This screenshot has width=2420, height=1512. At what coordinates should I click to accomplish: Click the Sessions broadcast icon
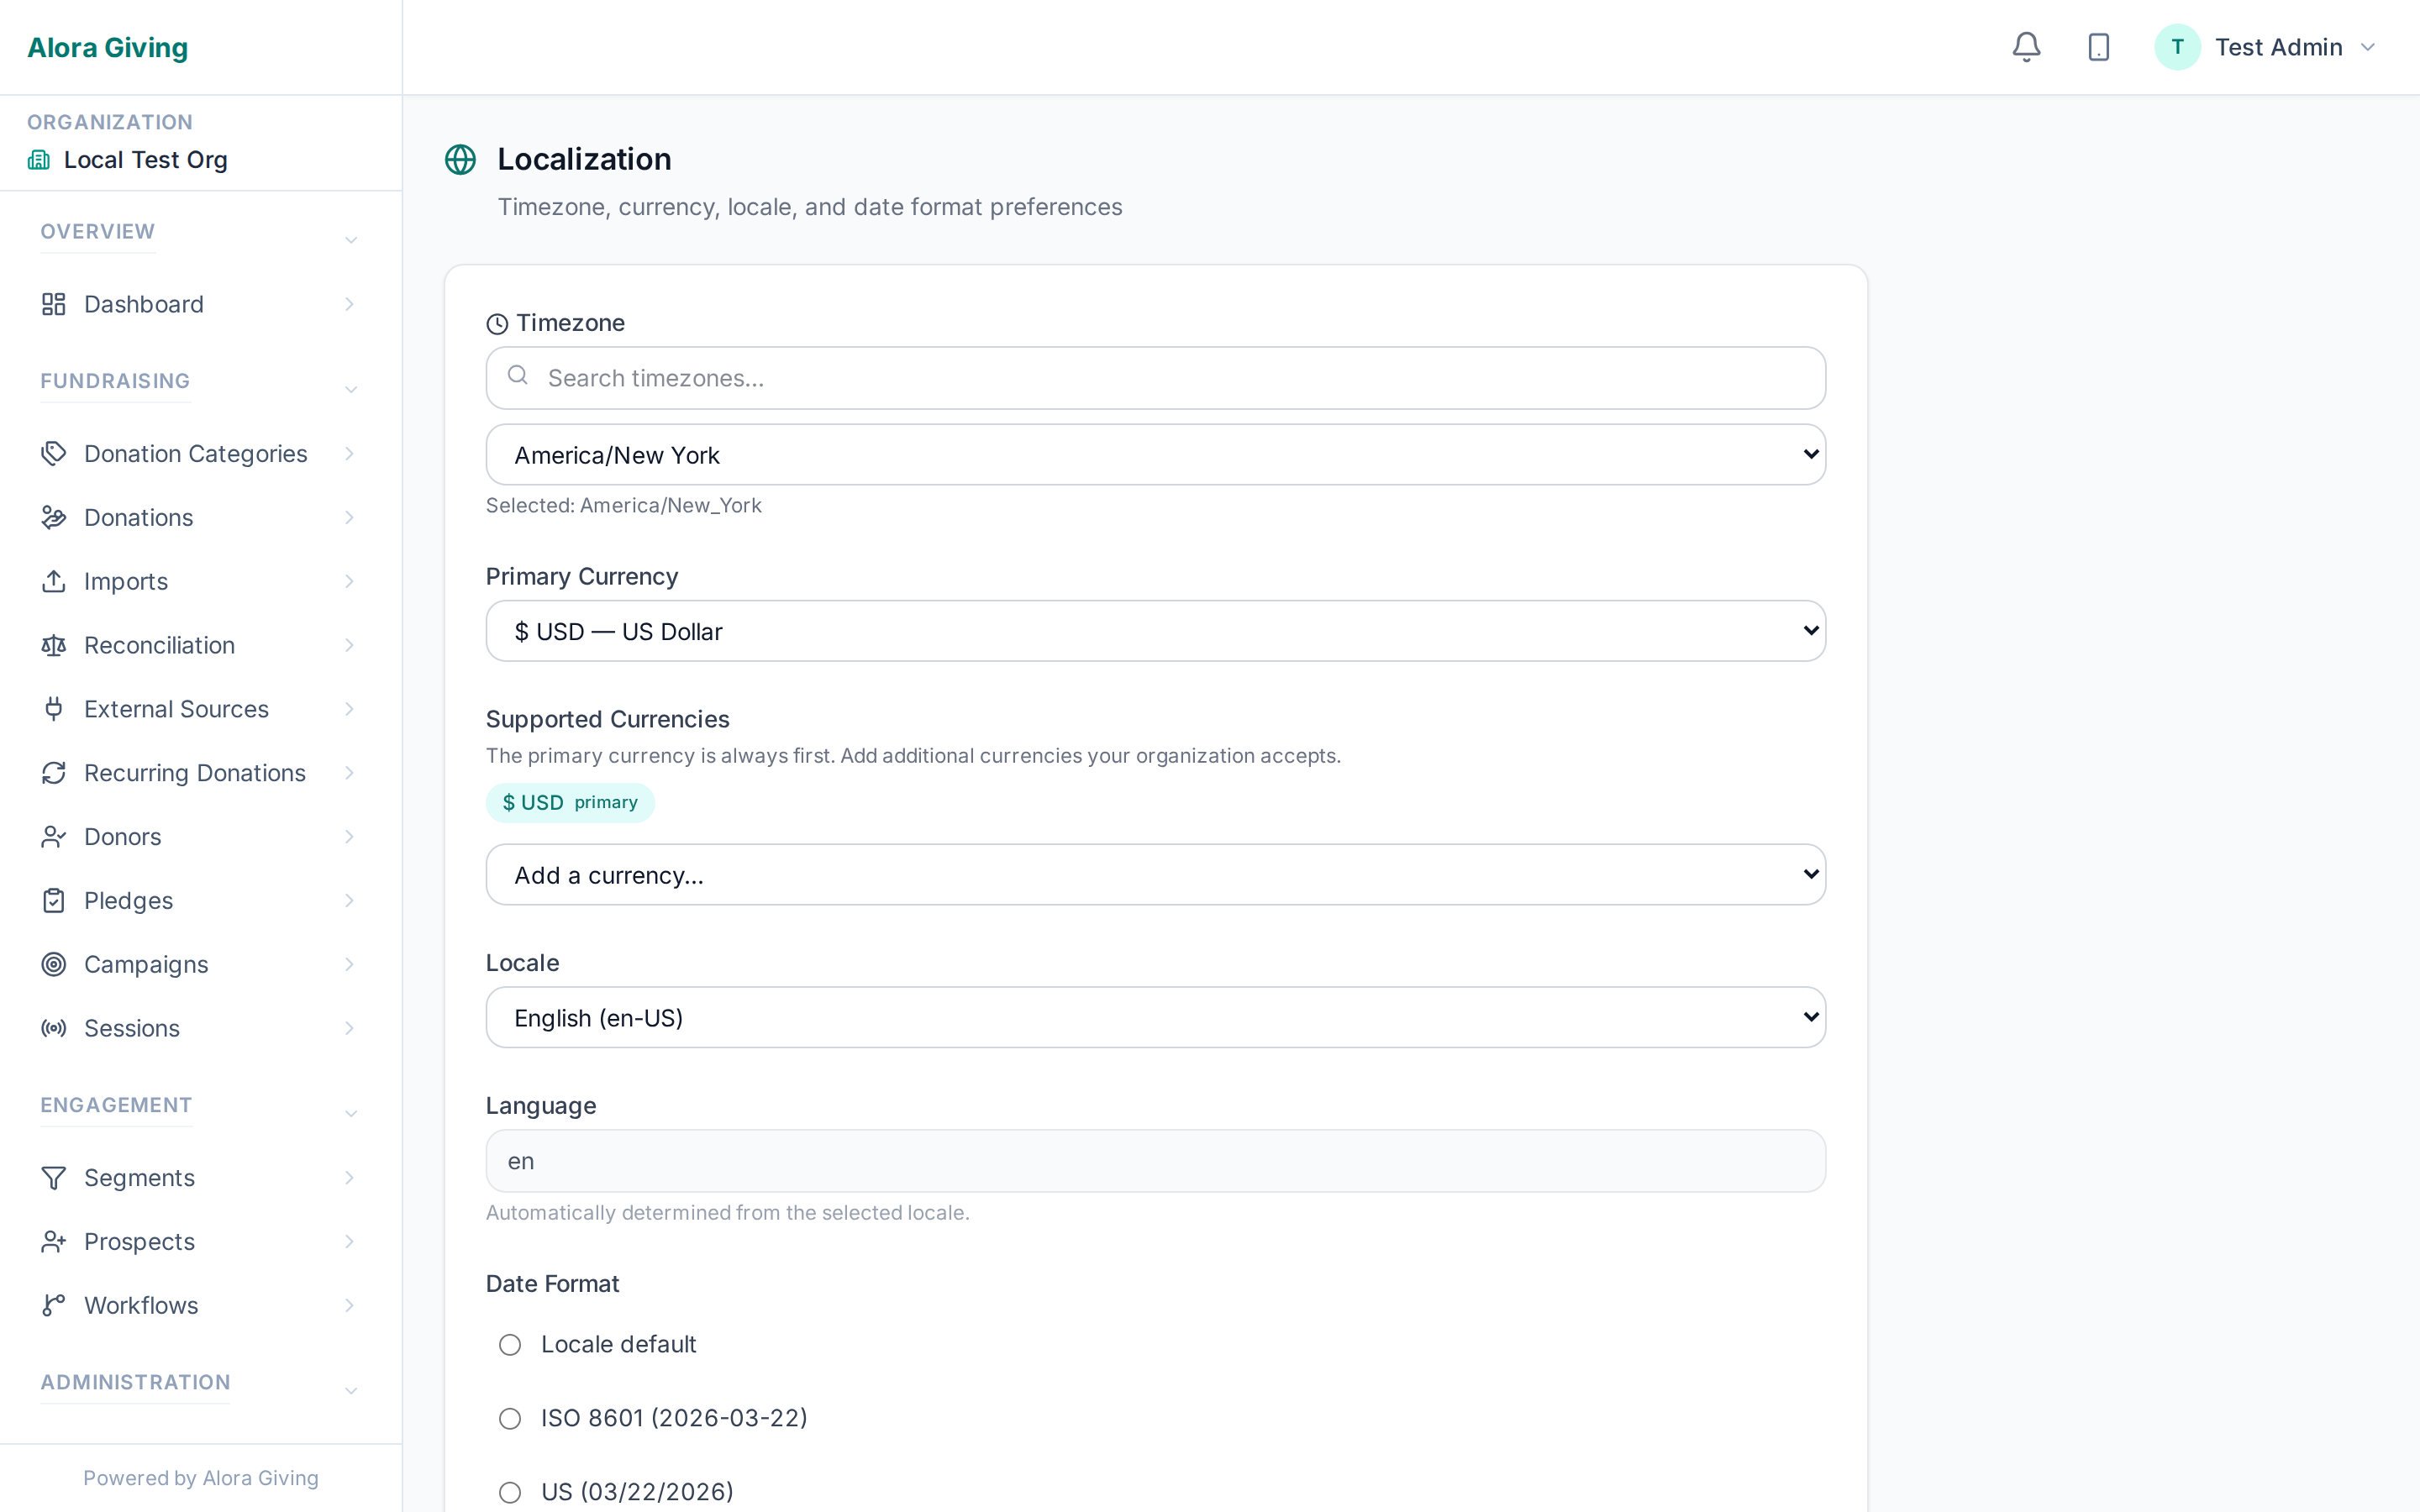[53, 1028]
